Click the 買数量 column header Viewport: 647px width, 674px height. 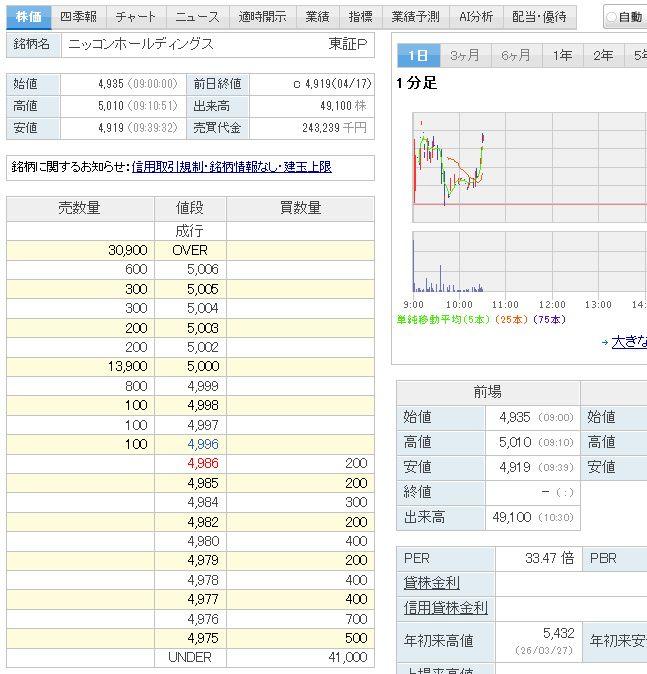(301, 208)
